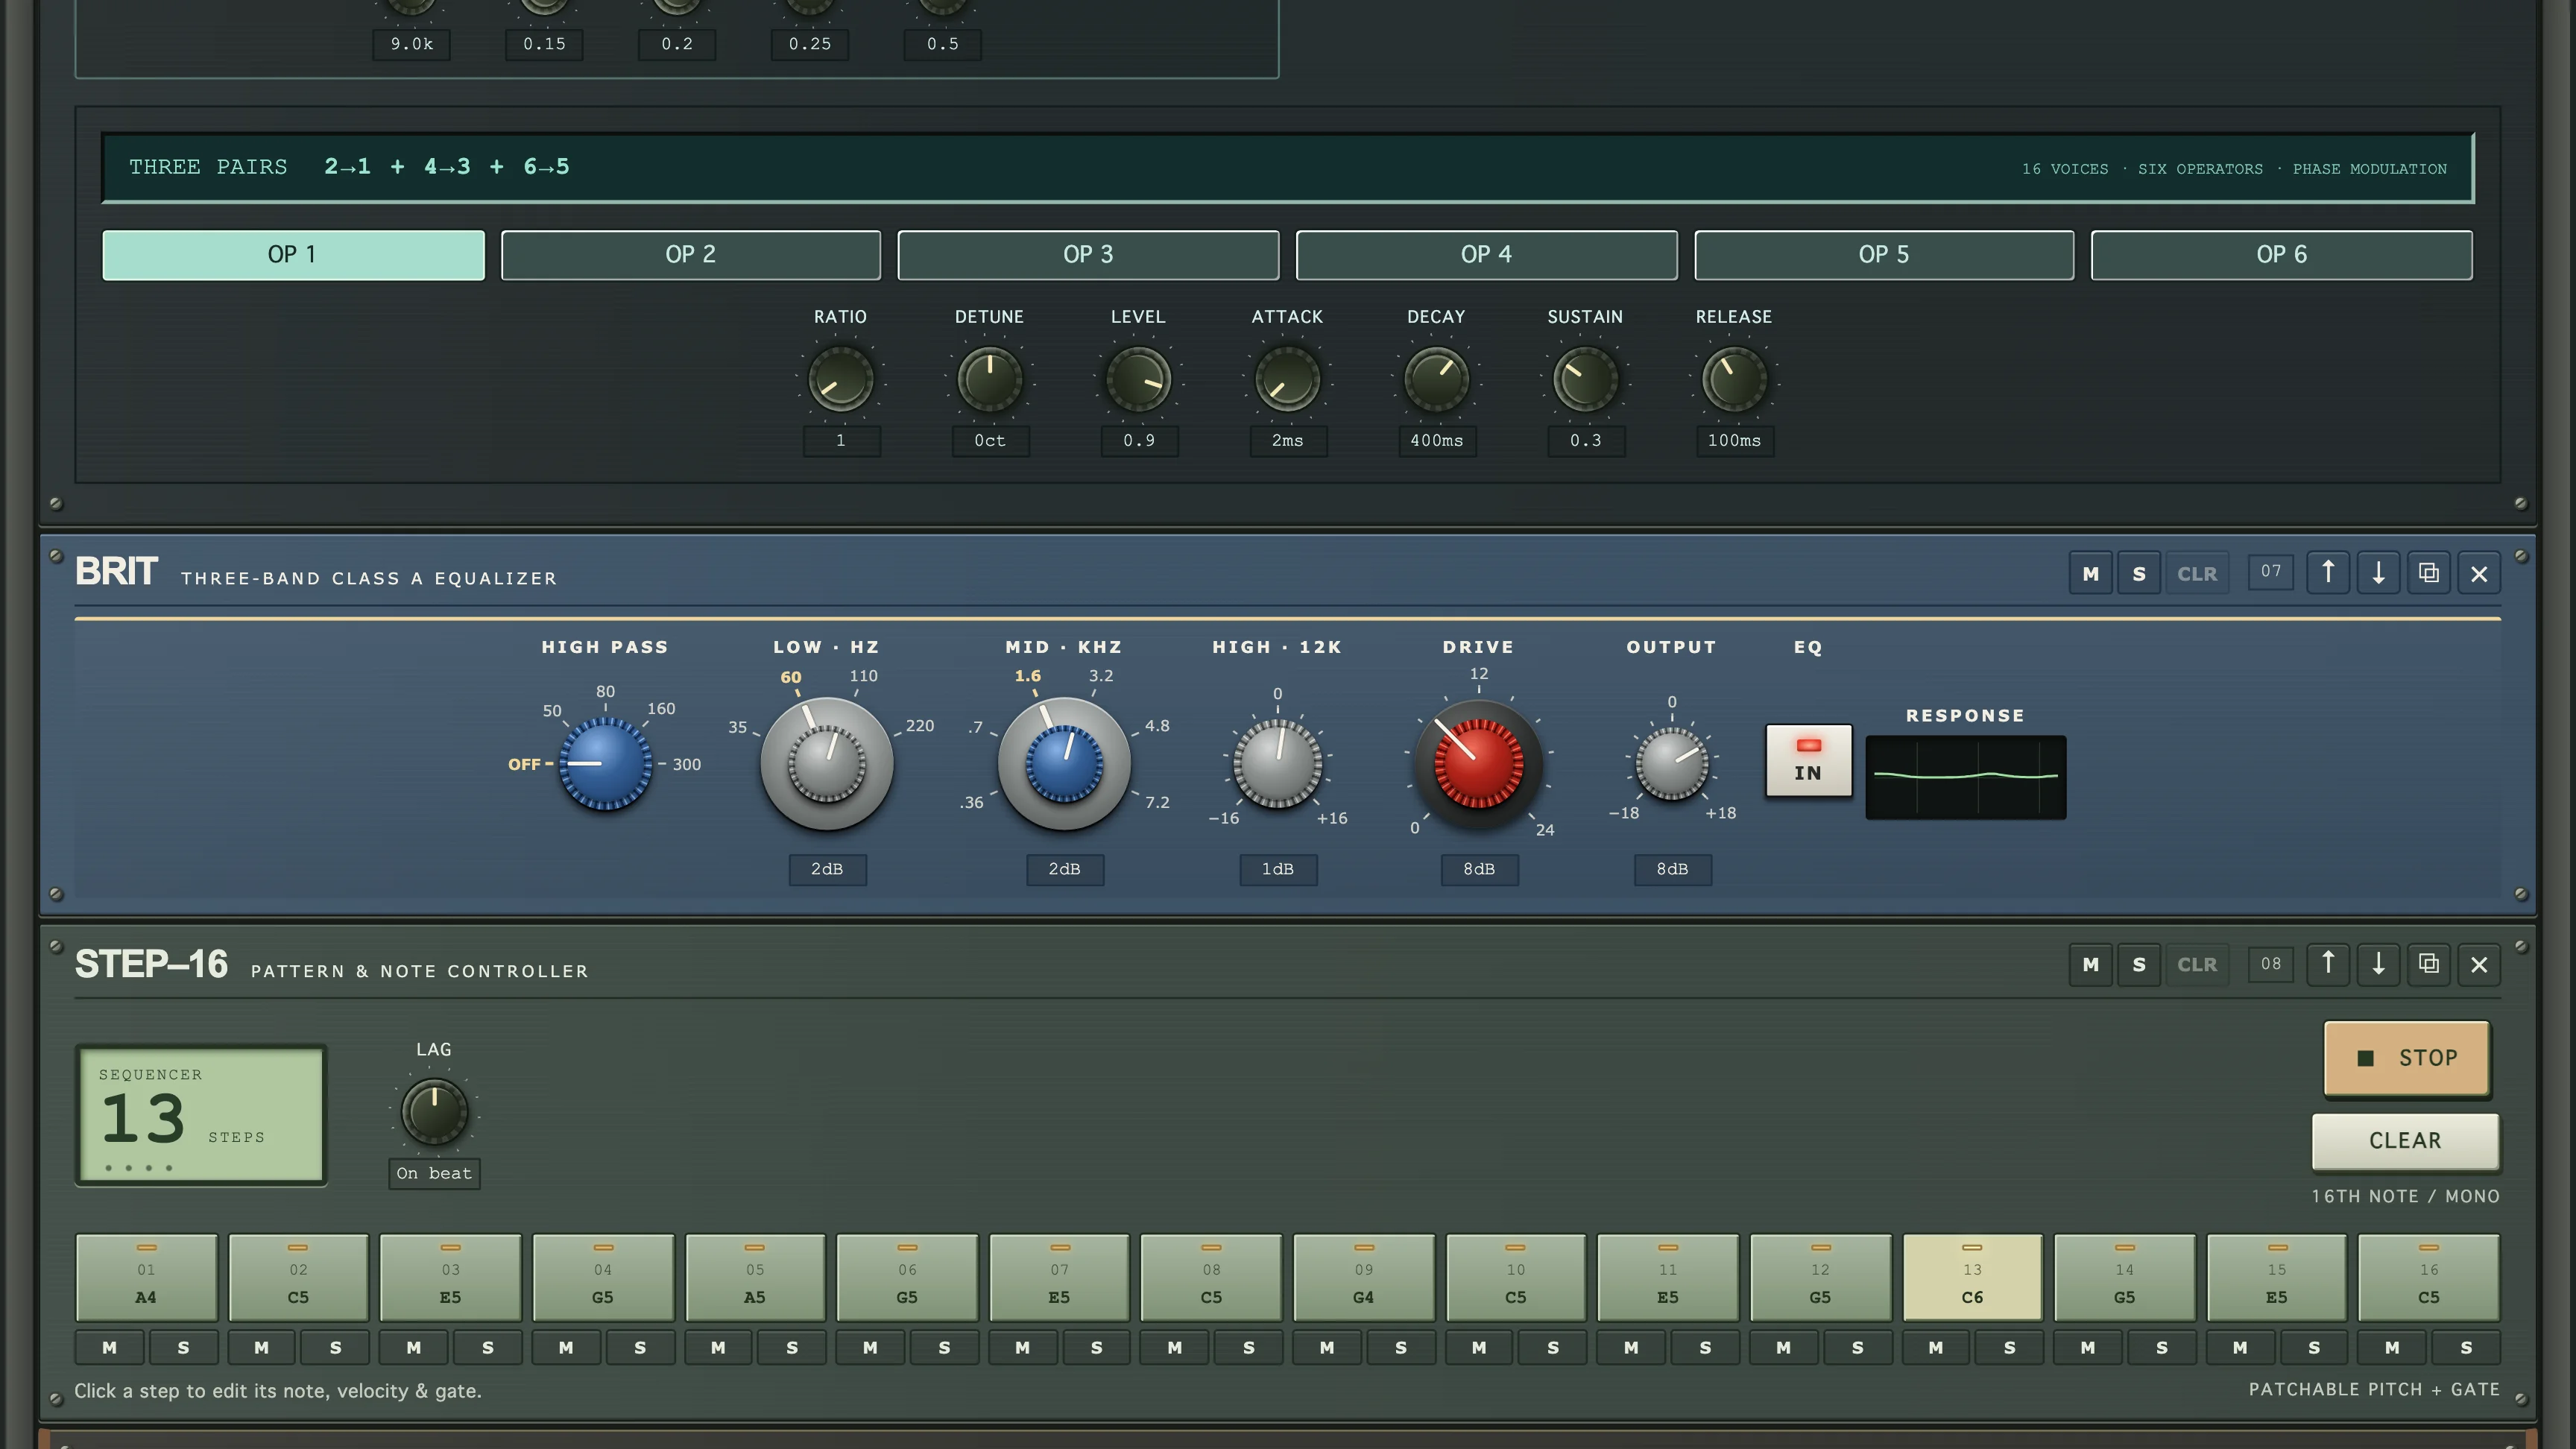Switch to the OP 2 operator tab

click(x=691, y=255)
